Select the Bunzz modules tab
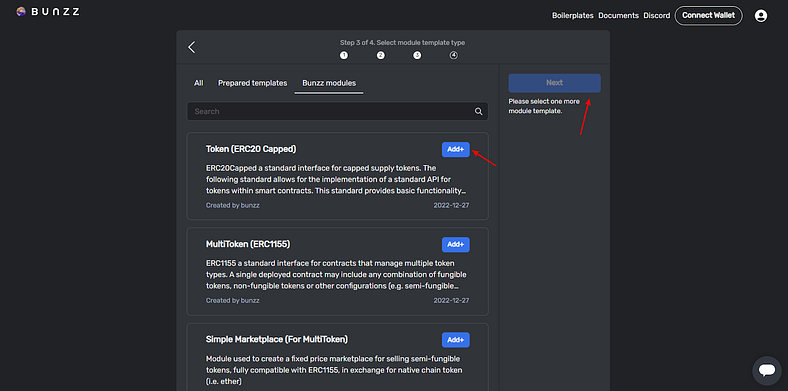 (329, 83)
